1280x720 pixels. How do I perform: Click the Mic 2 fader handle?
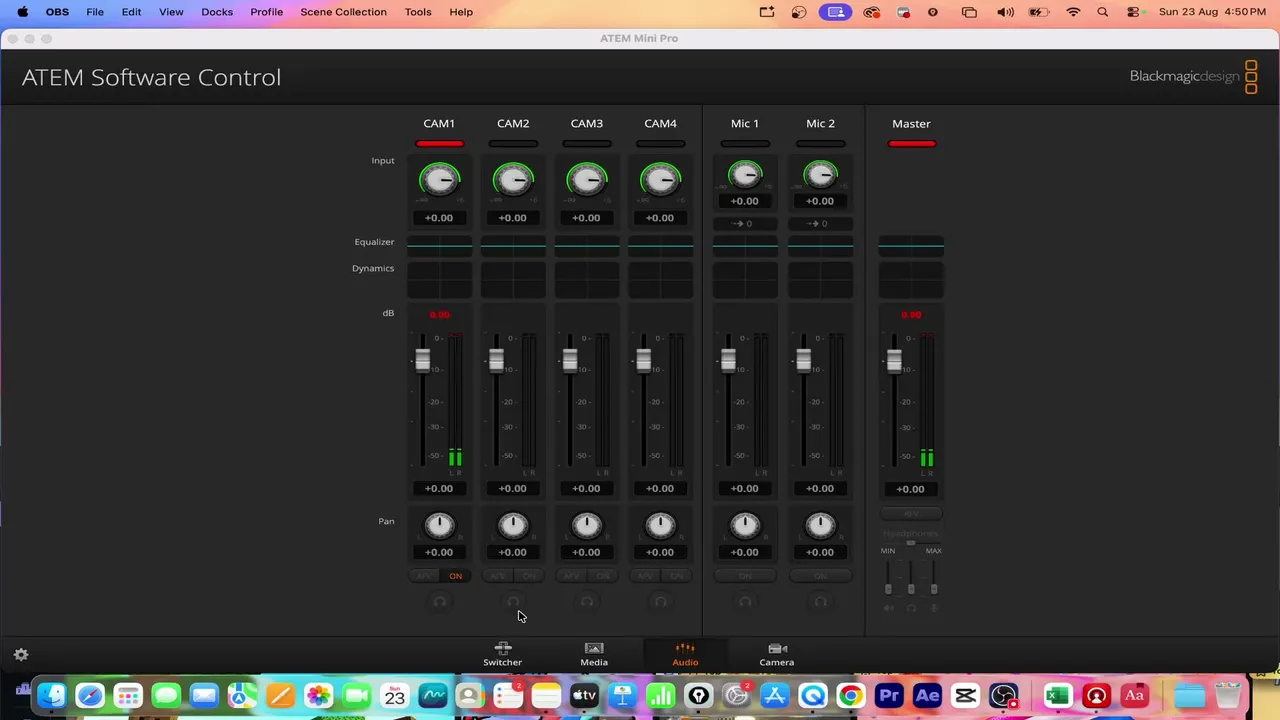[804, 361]
